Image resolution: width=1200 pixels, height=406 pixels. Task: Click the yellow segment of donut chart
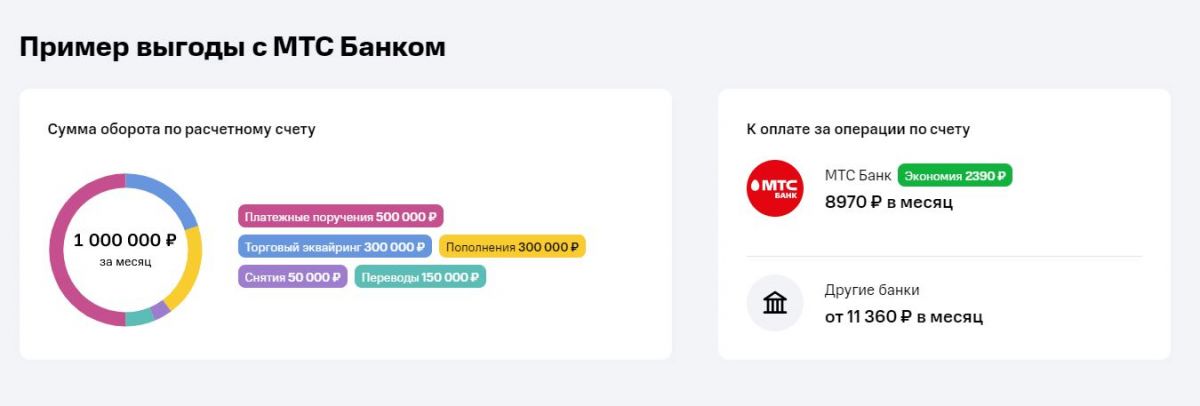pyautogui.click(x=189, y=270)
